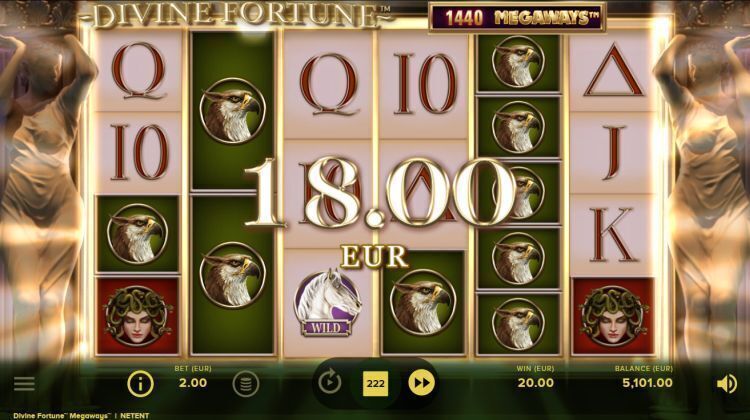Click the Medusa symbol on first reel
Image resolution: width=750 pixels, height=420 pixels.
coord(138,316)
